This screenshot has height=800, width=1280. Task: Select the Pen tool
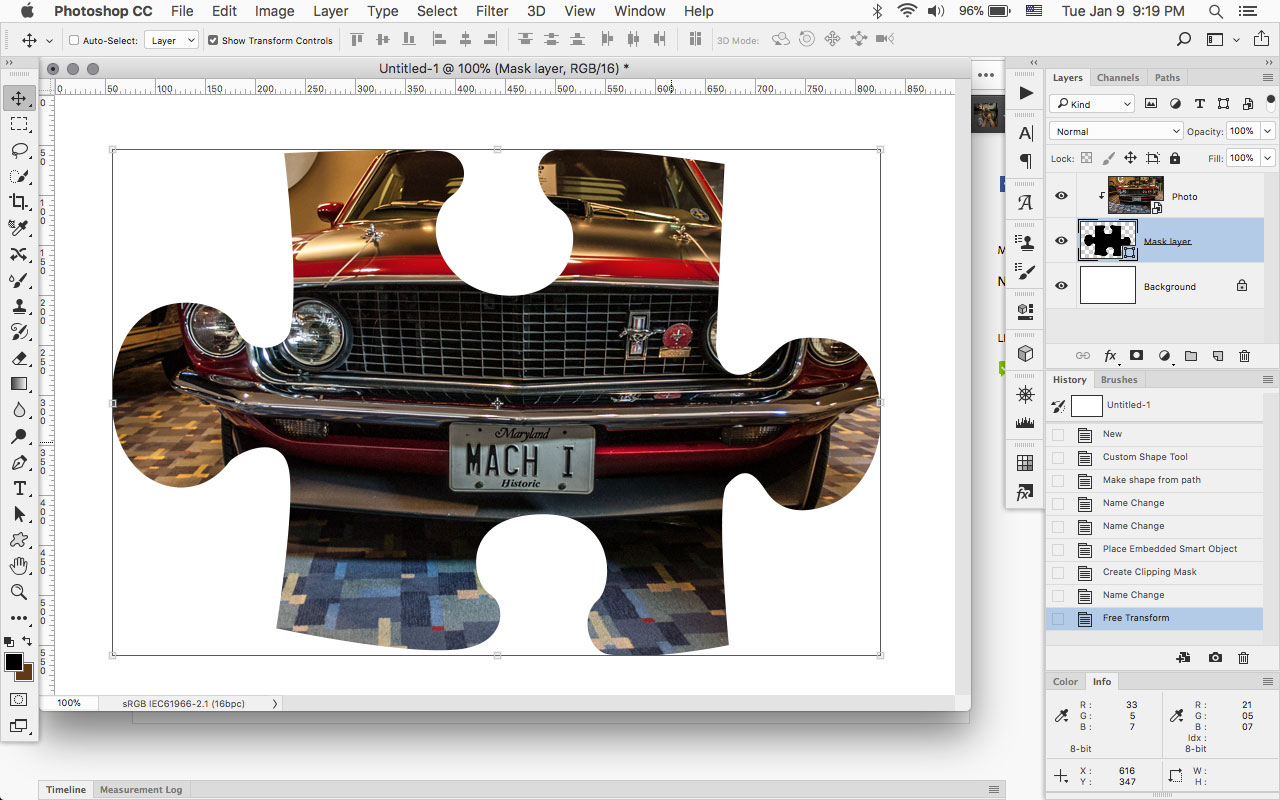pyautogui.click(x=19, y=462)
